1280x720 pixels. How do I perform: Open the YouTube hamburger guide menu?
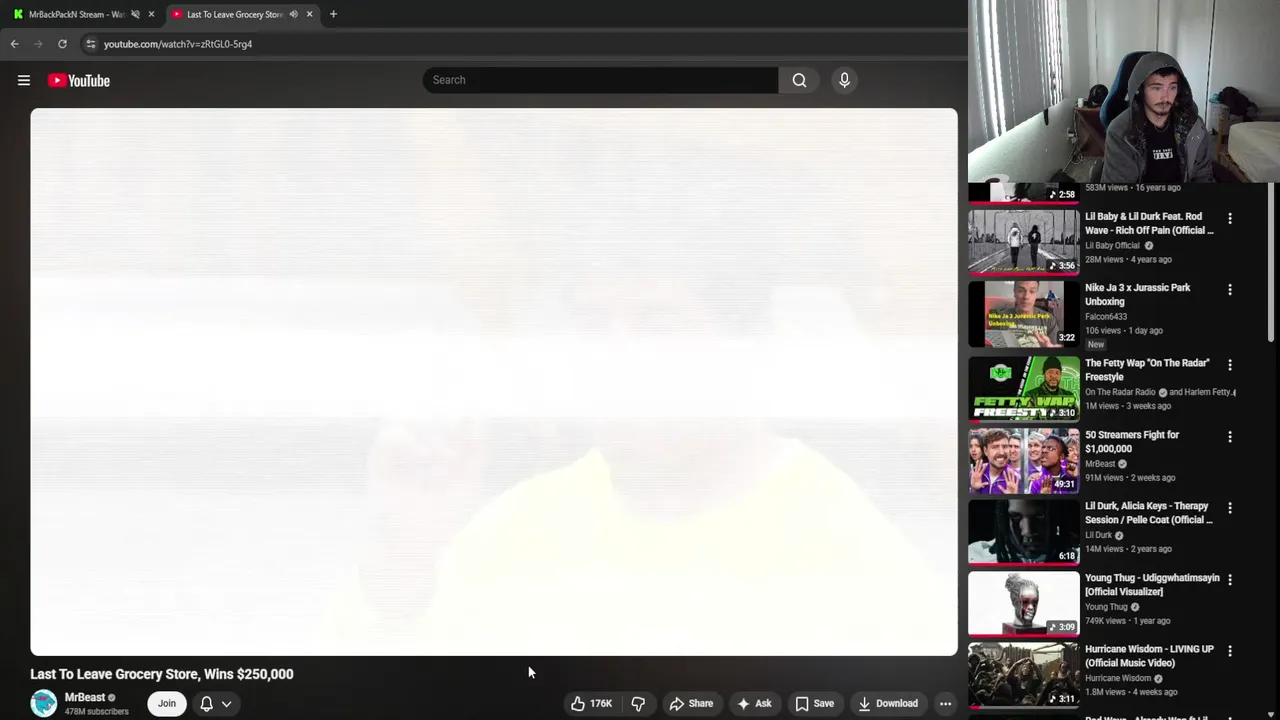24,80
